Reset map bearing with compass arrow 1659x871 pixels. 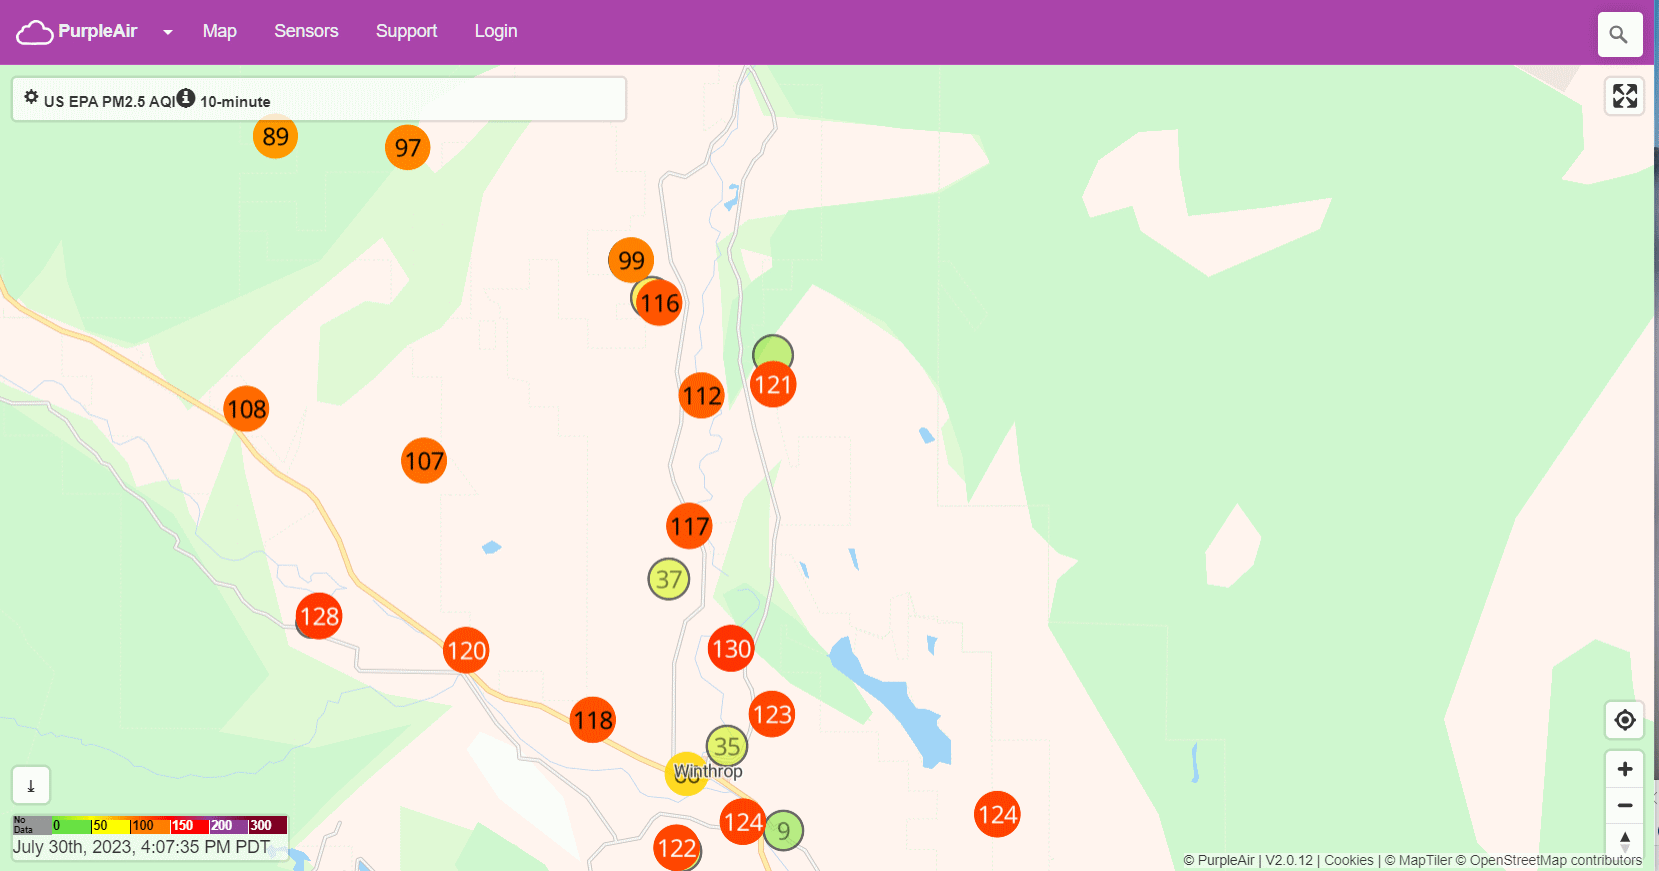tap(1624, 839)
